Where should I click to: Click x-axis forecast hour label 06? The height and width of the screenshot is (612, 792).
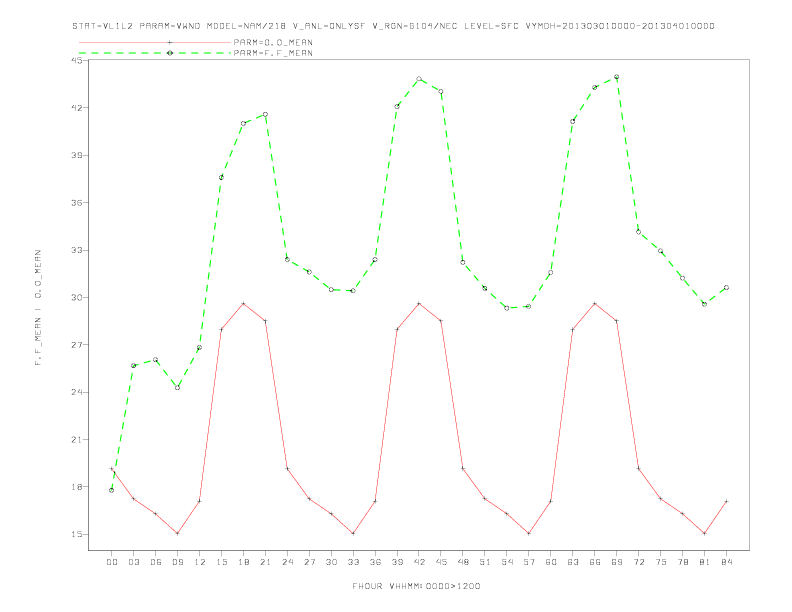pos(156,562)
